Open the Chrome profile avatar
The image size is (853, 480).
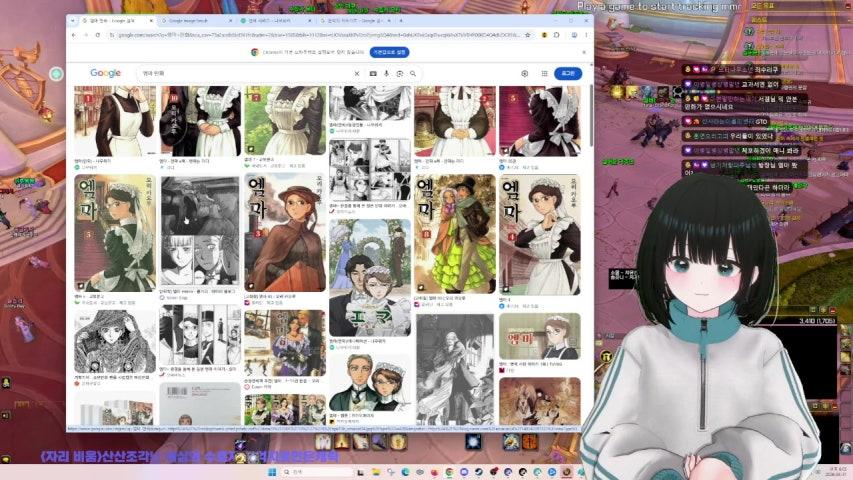574,35
